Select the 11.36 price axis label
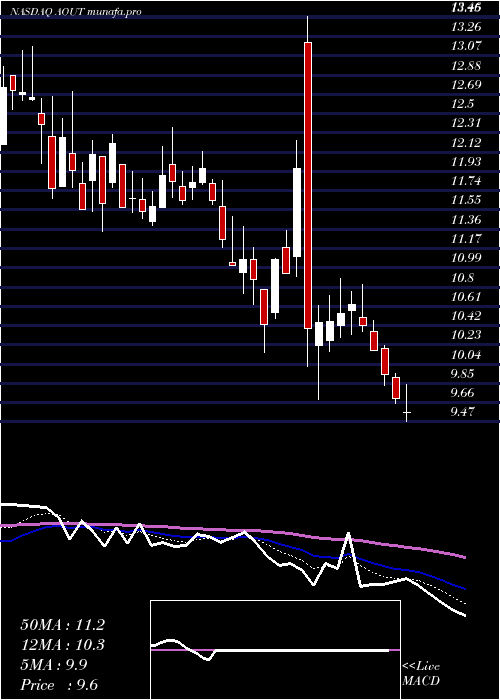The image size is (500, 700). (467, 220)
